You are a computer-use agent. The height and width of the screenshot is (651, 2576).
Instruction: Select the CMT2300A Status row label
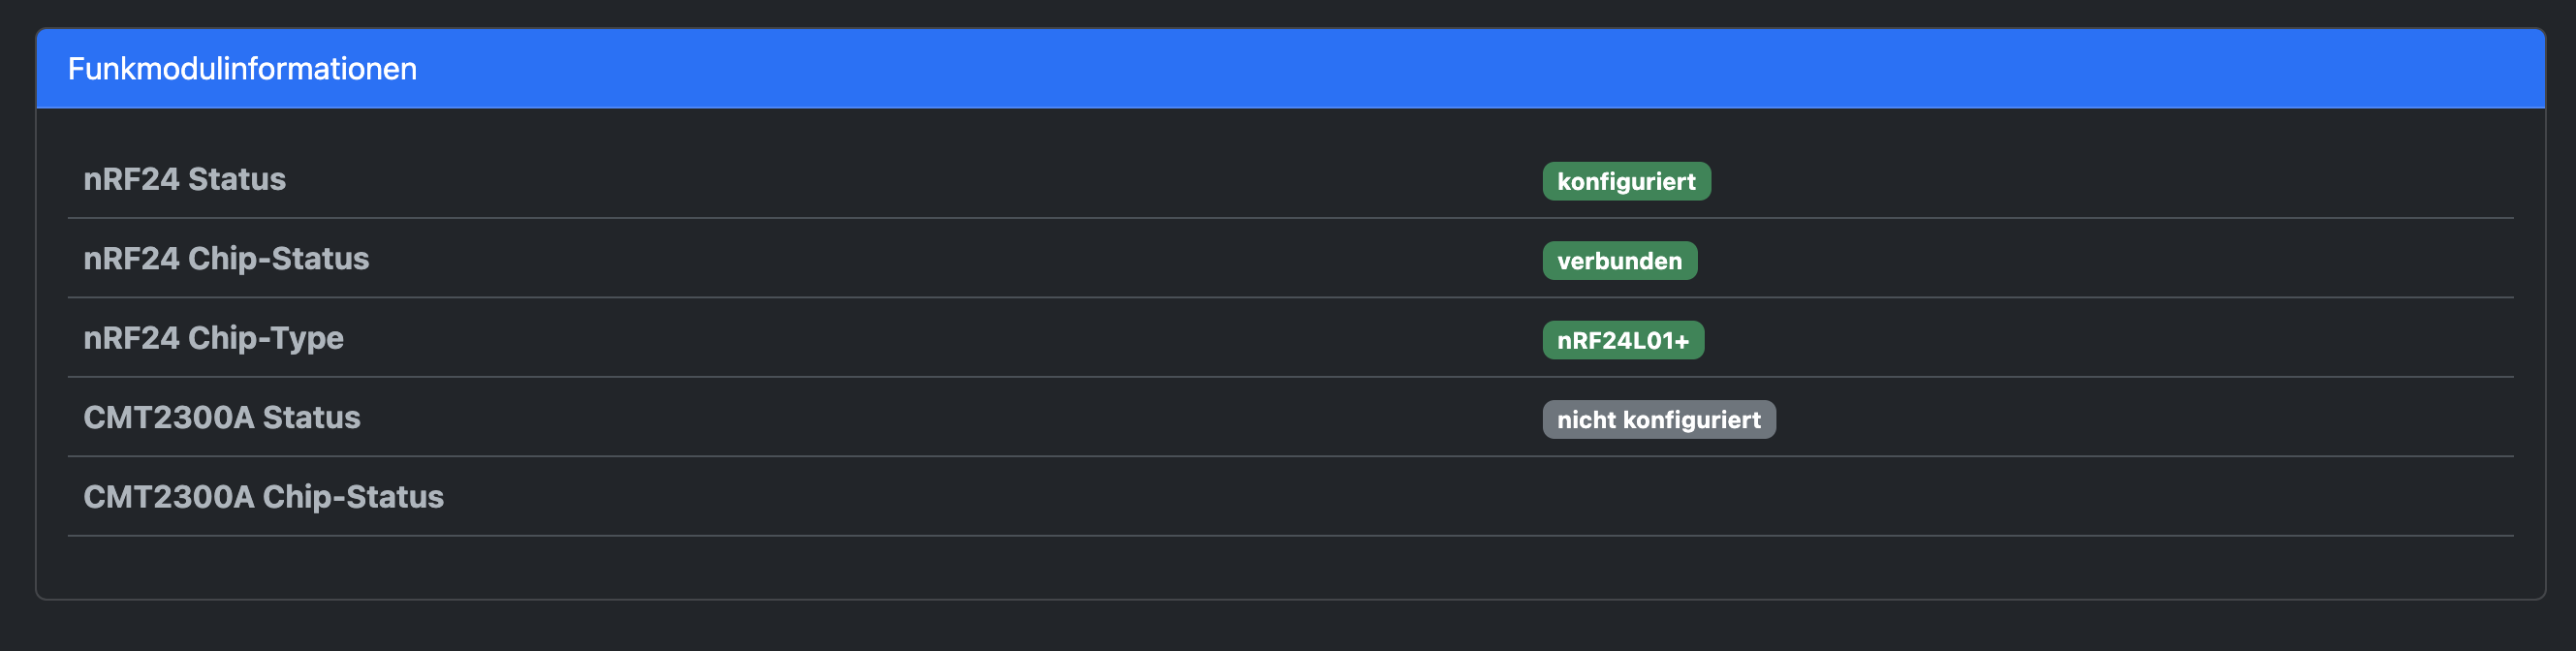tap(222, 419)
